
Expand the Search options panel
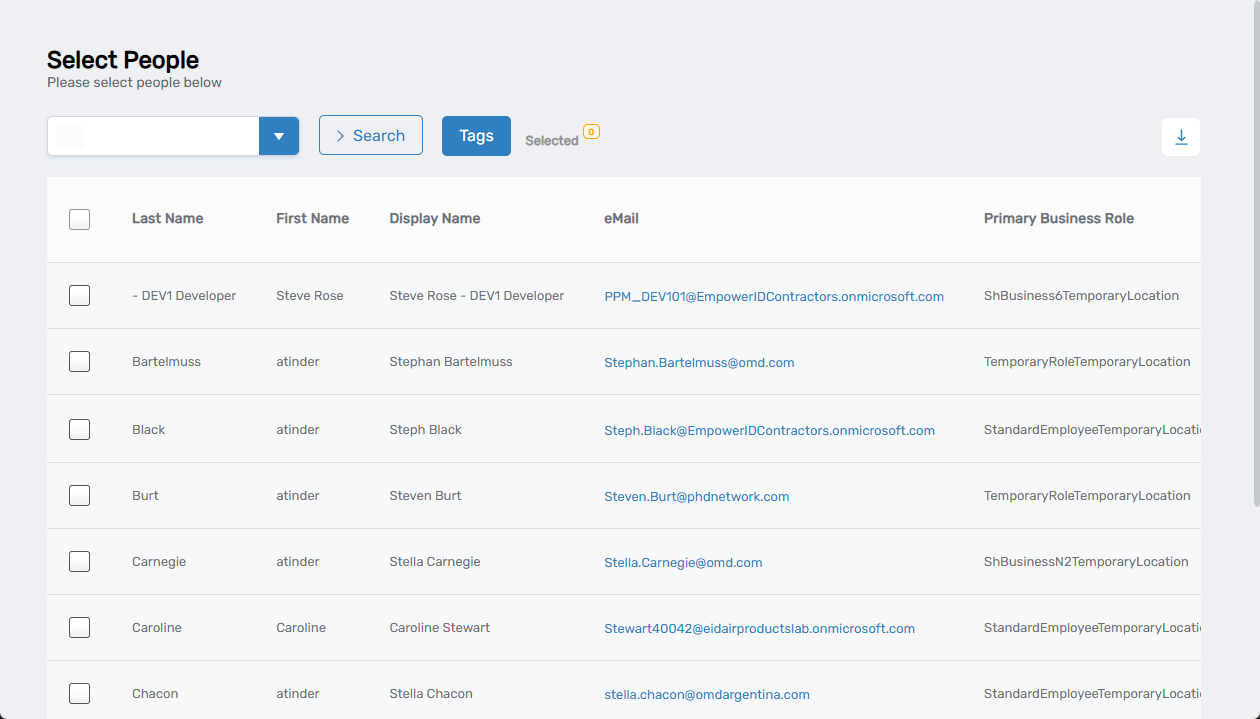coord(370,135)
